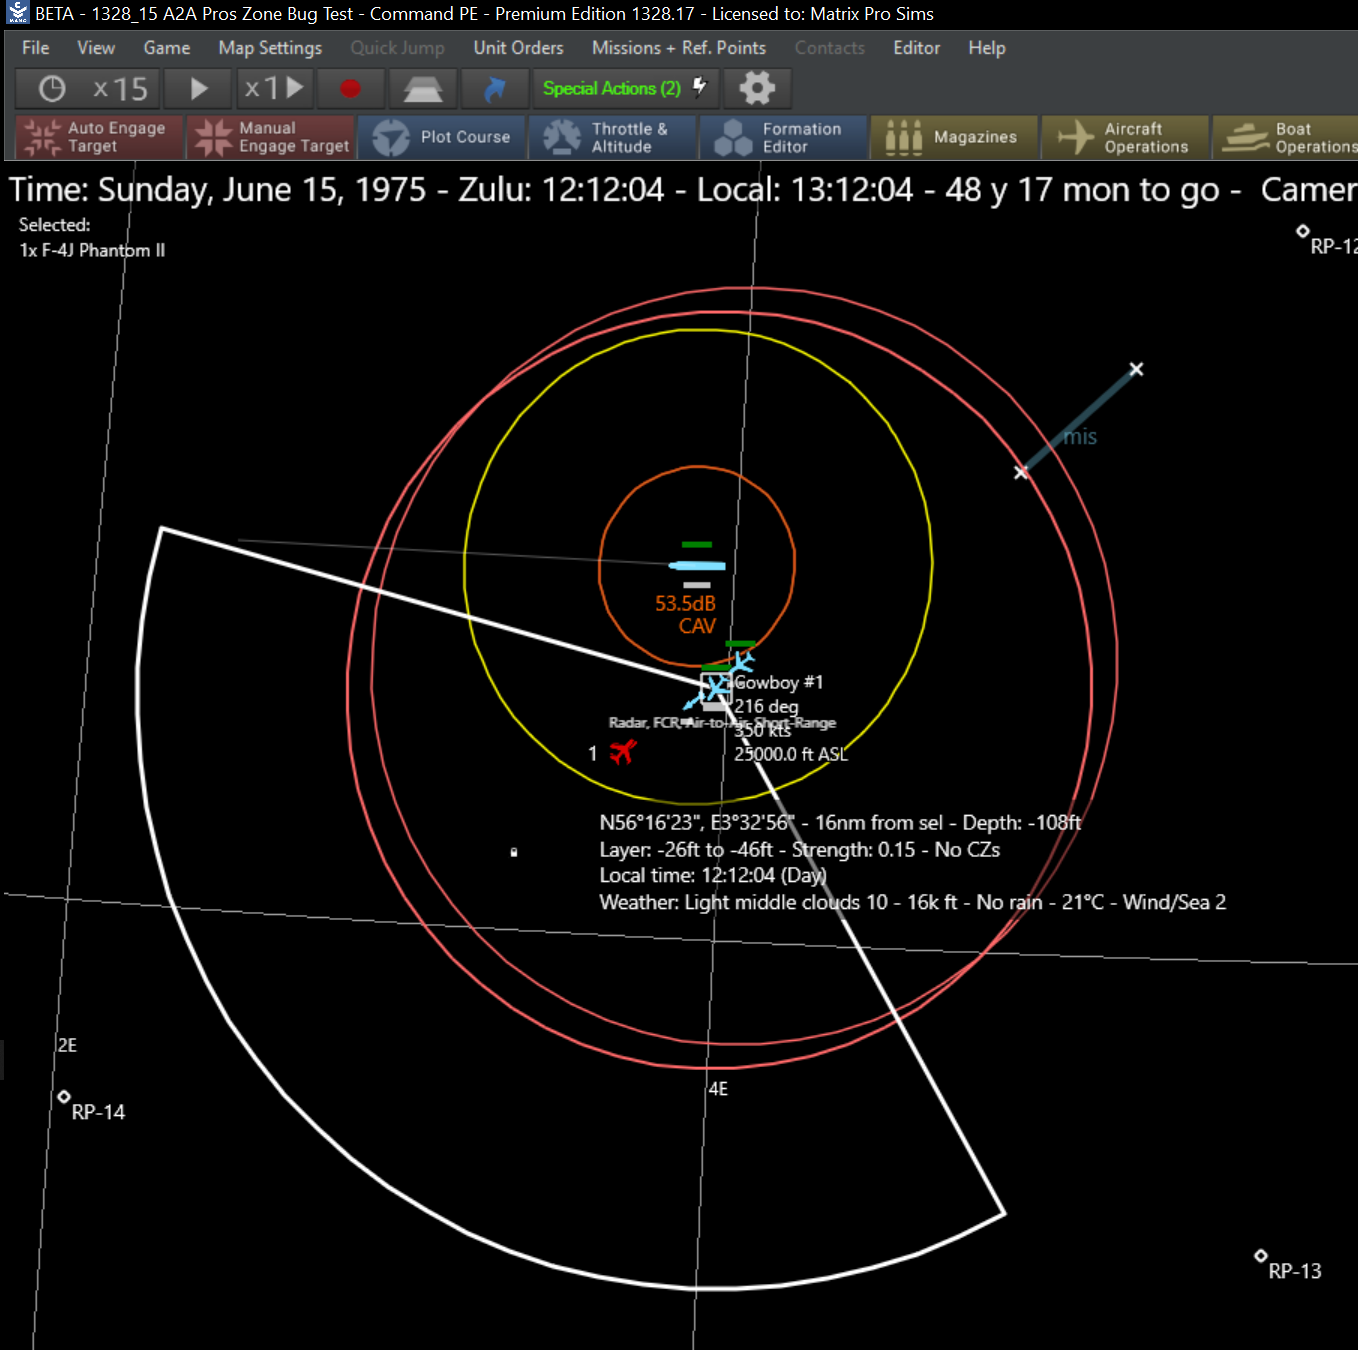Open Boat Operations
The image size is (1358, 1350).
click(1286, 137)
